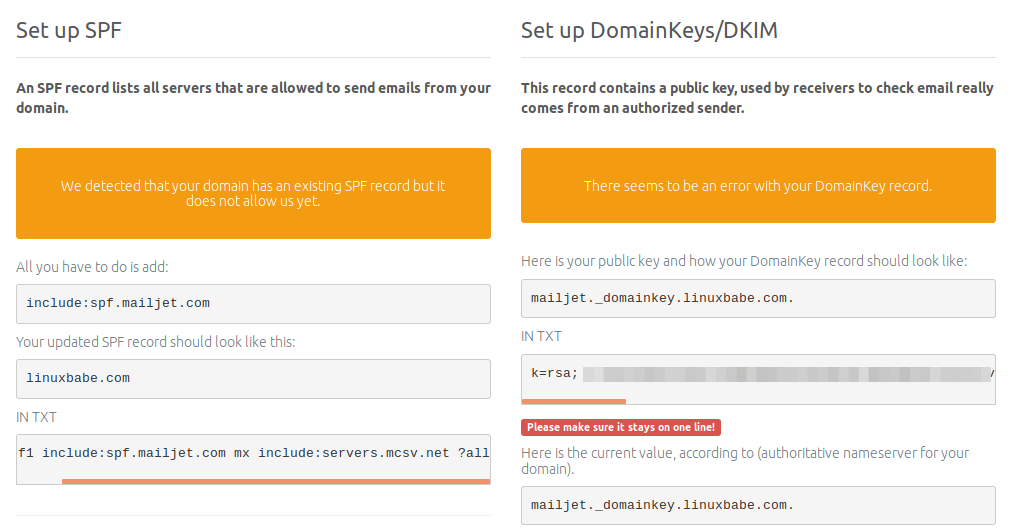Click the red 'Please make sure it stays on one line!' badge

620,427
